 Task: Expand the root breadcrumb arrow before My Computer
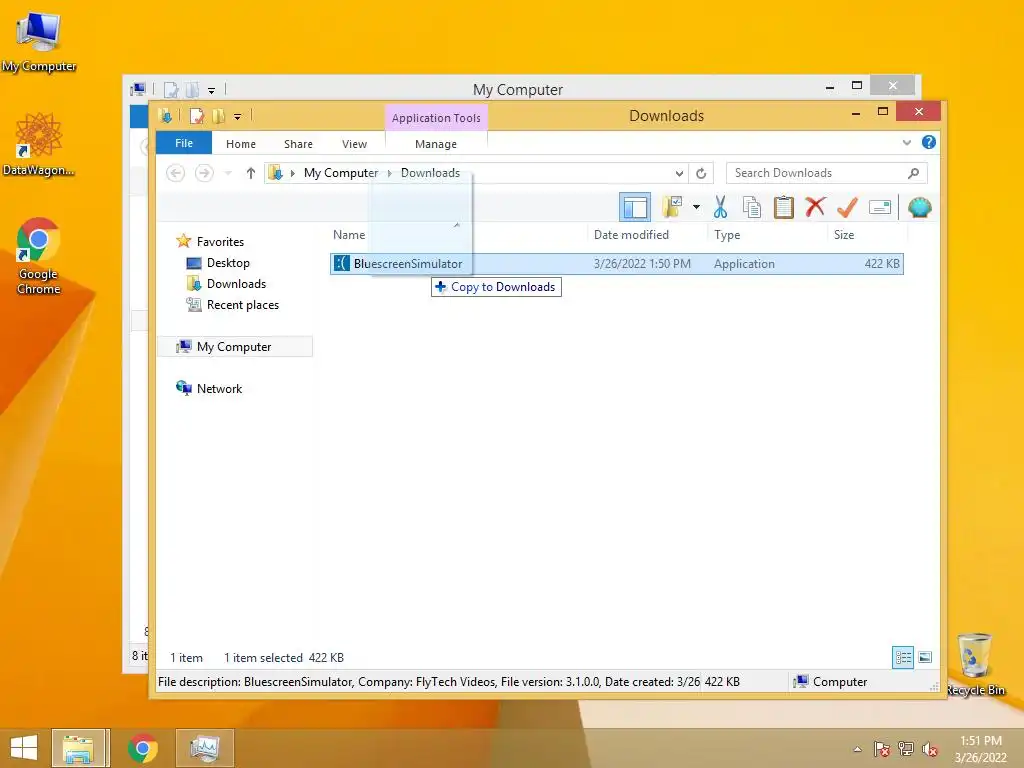tap(293, 173)
